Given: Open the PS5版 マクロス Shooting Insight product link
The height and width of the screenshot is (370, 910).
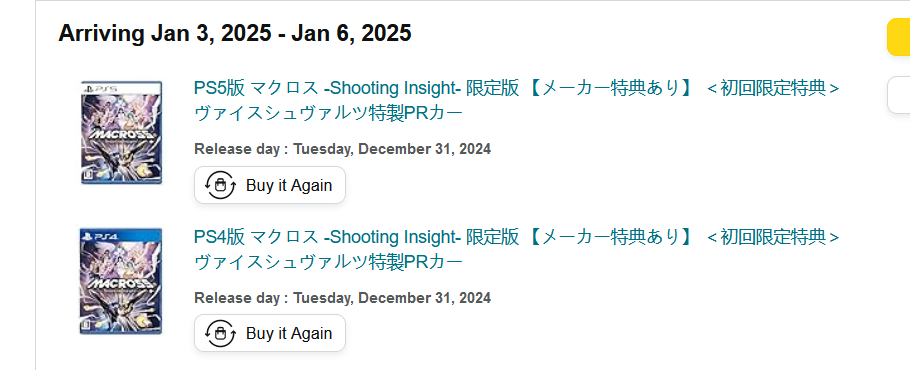Looking at the screenshot, I should pos(517,101).
